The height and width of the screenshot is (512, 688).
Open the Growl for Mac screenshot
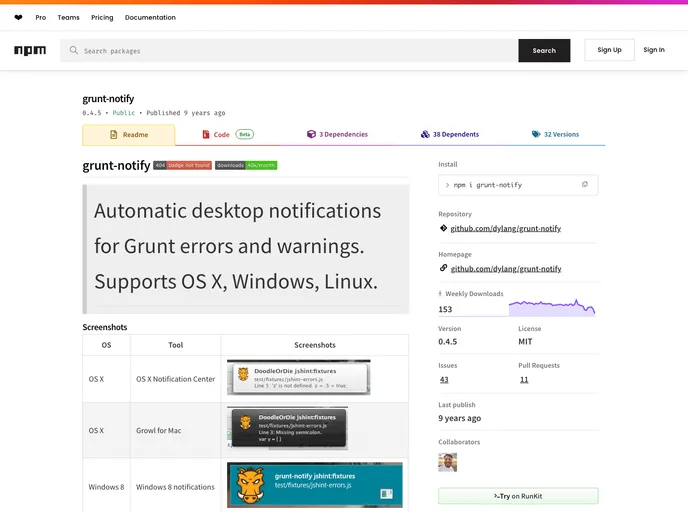click(x=287, y=429)
